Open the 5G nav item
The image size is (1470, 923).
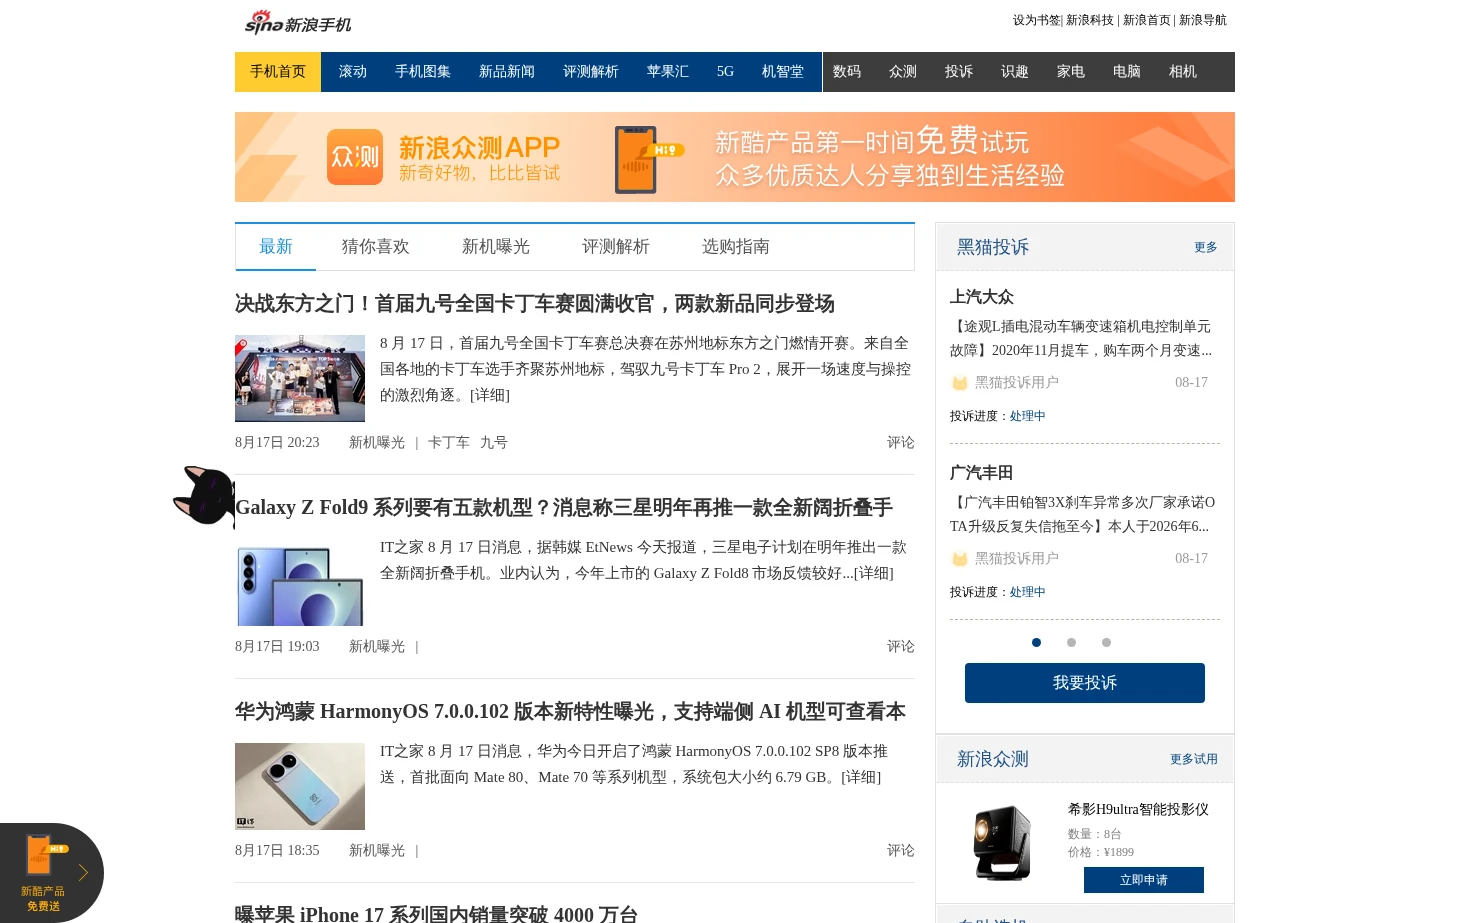(725, 72)
